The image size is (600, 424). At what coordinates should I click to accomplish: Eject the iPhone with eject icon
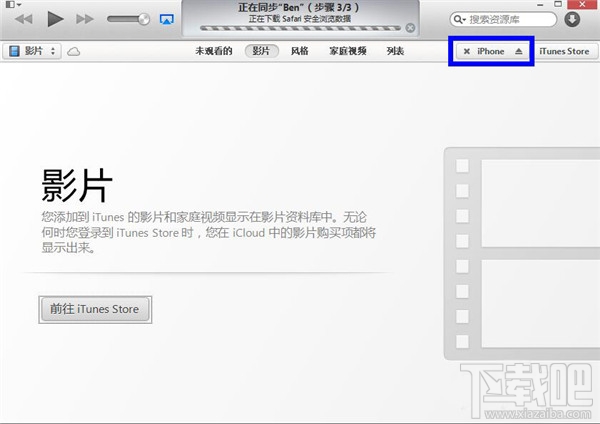coord(518,51)
